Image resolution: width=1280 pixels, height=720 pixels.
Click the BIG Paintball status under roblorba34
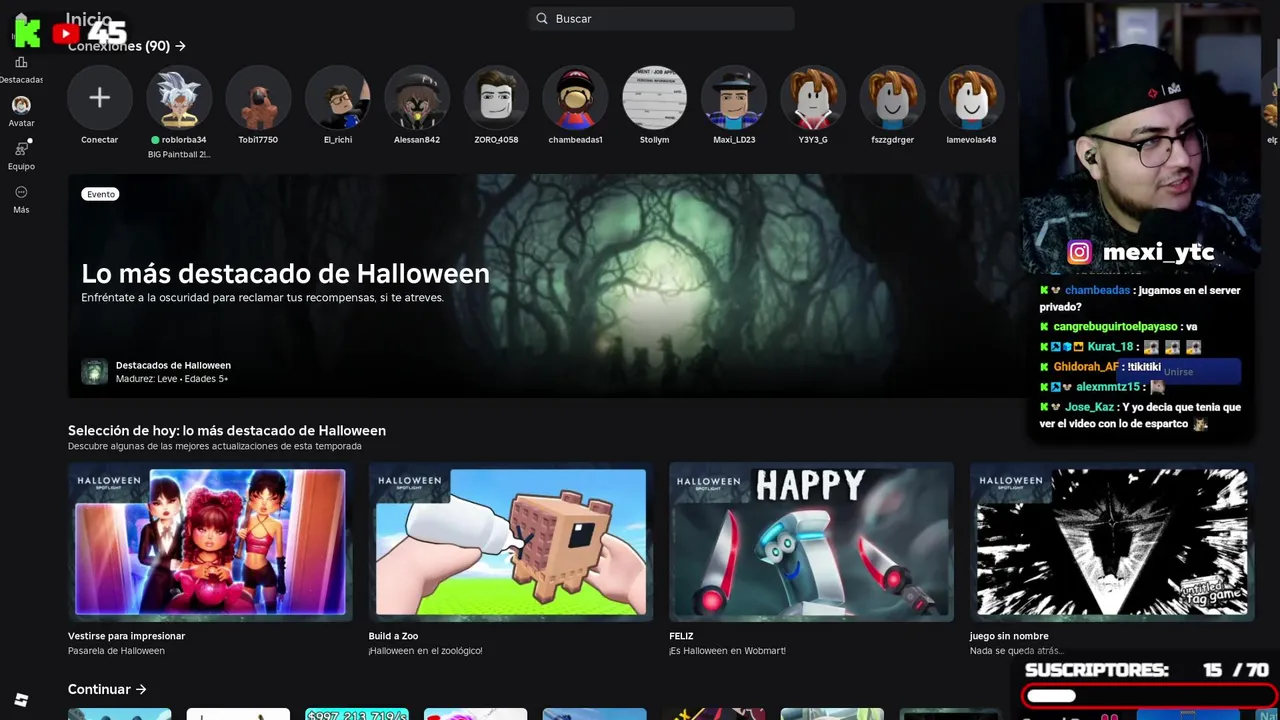(179, 154)
